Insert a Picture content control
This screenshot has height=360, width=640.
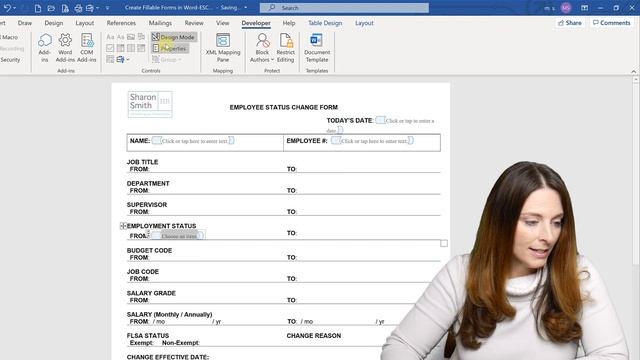pos(131,37)
